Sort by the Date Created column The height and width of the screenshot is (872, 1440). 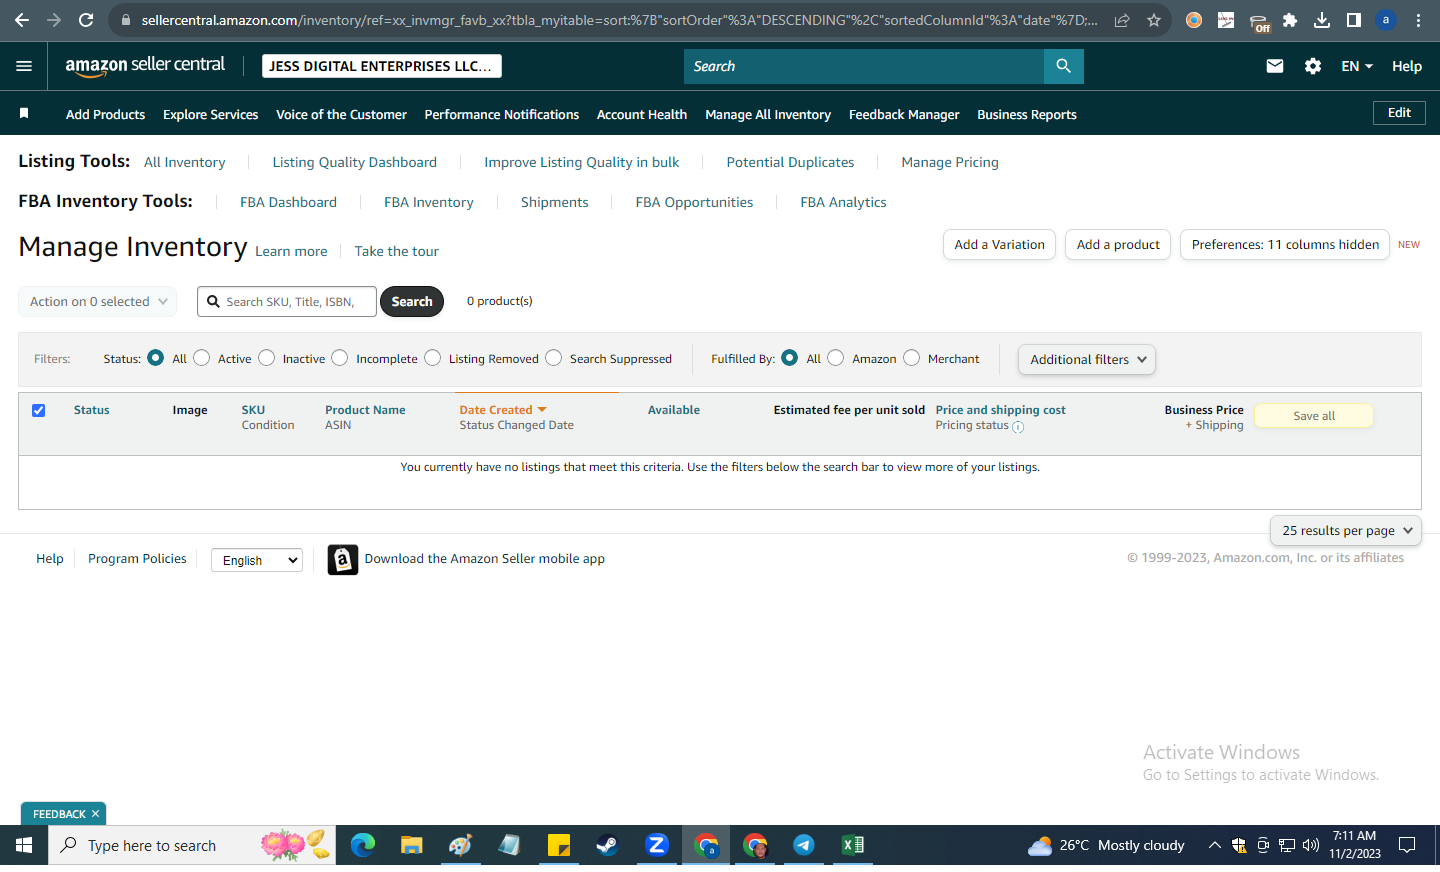point(503,410)
